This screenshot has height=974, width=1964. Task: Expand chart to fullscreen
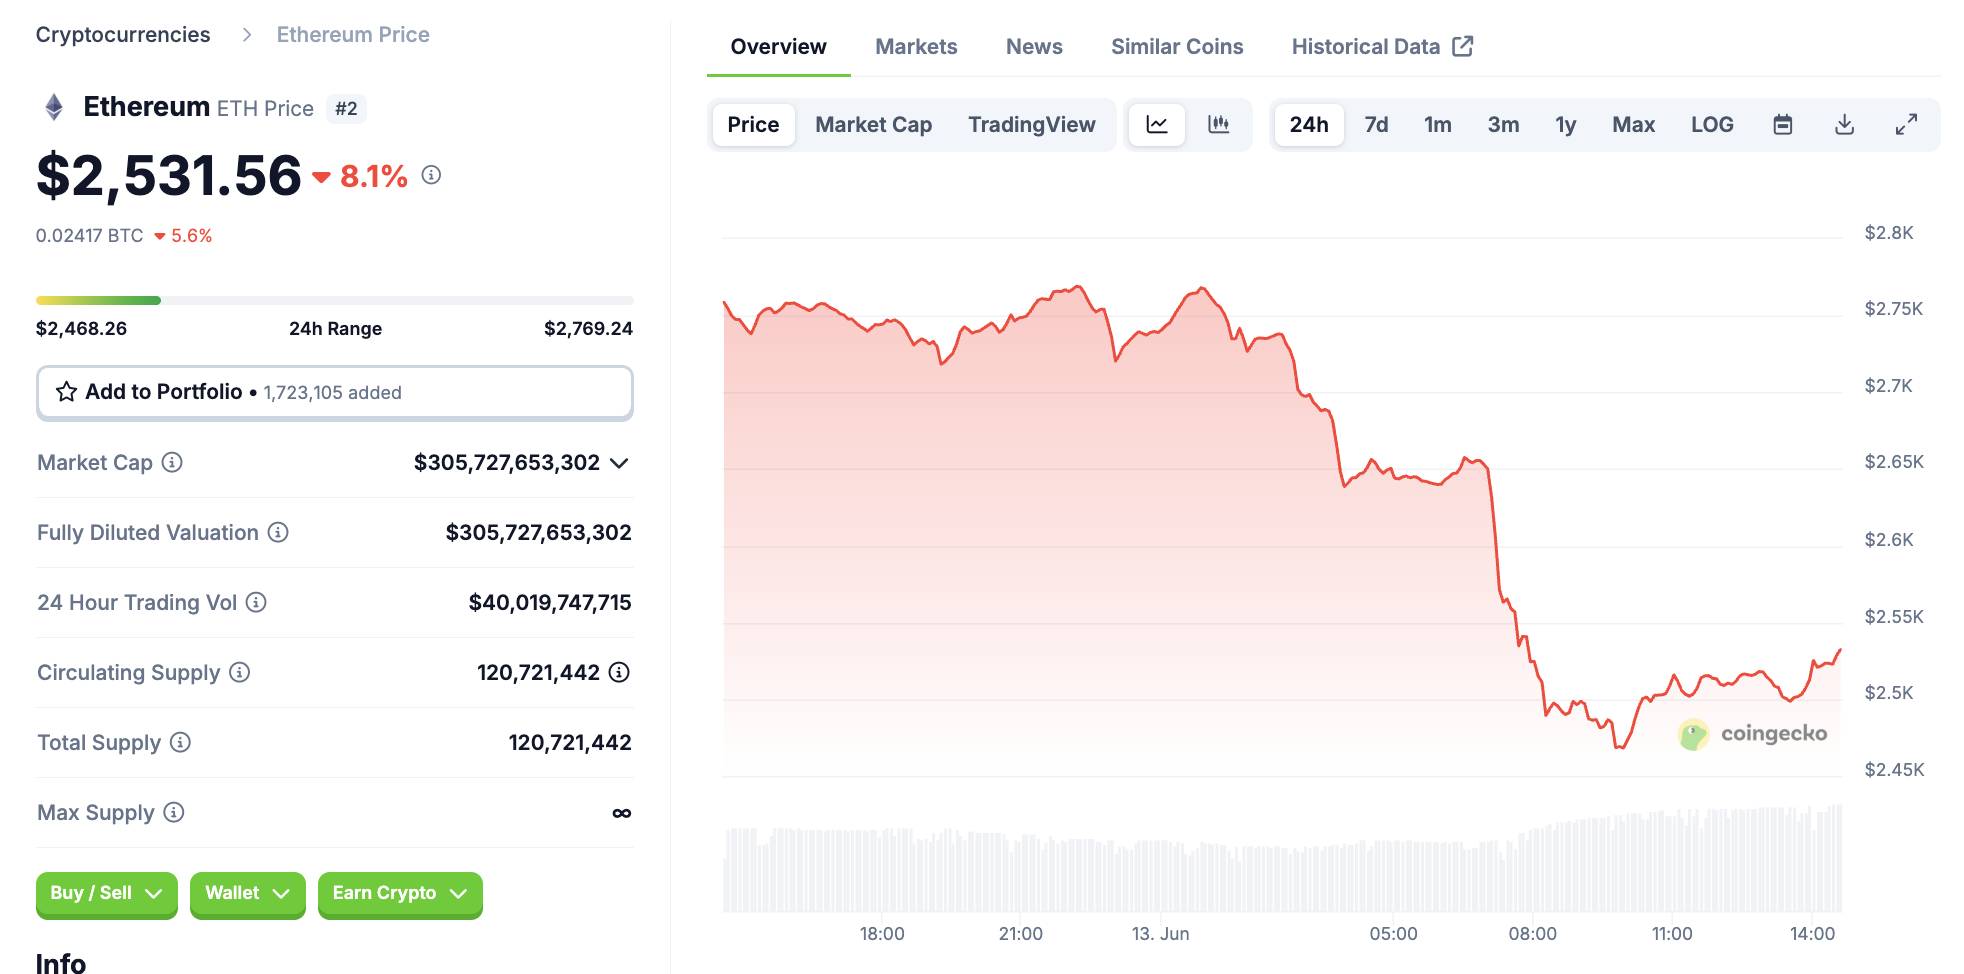1906,125
